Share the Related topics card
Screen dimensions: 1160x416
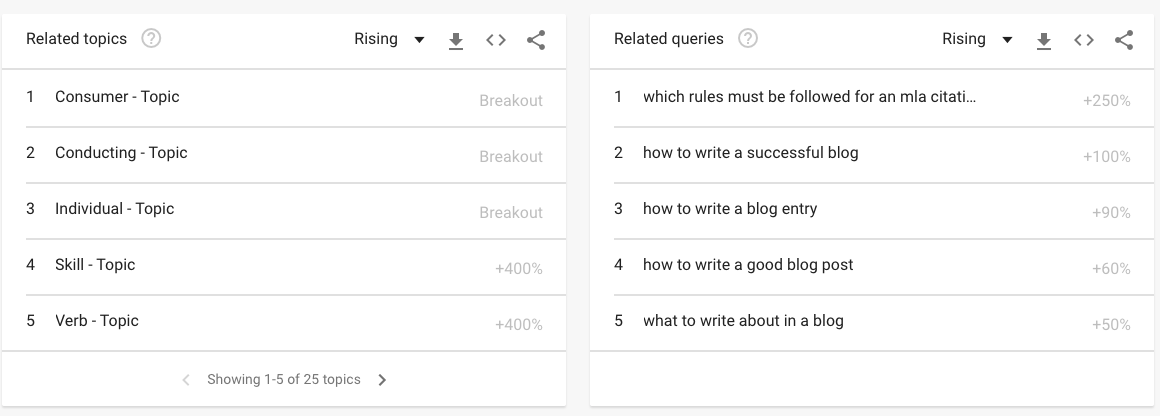(536, 40)
